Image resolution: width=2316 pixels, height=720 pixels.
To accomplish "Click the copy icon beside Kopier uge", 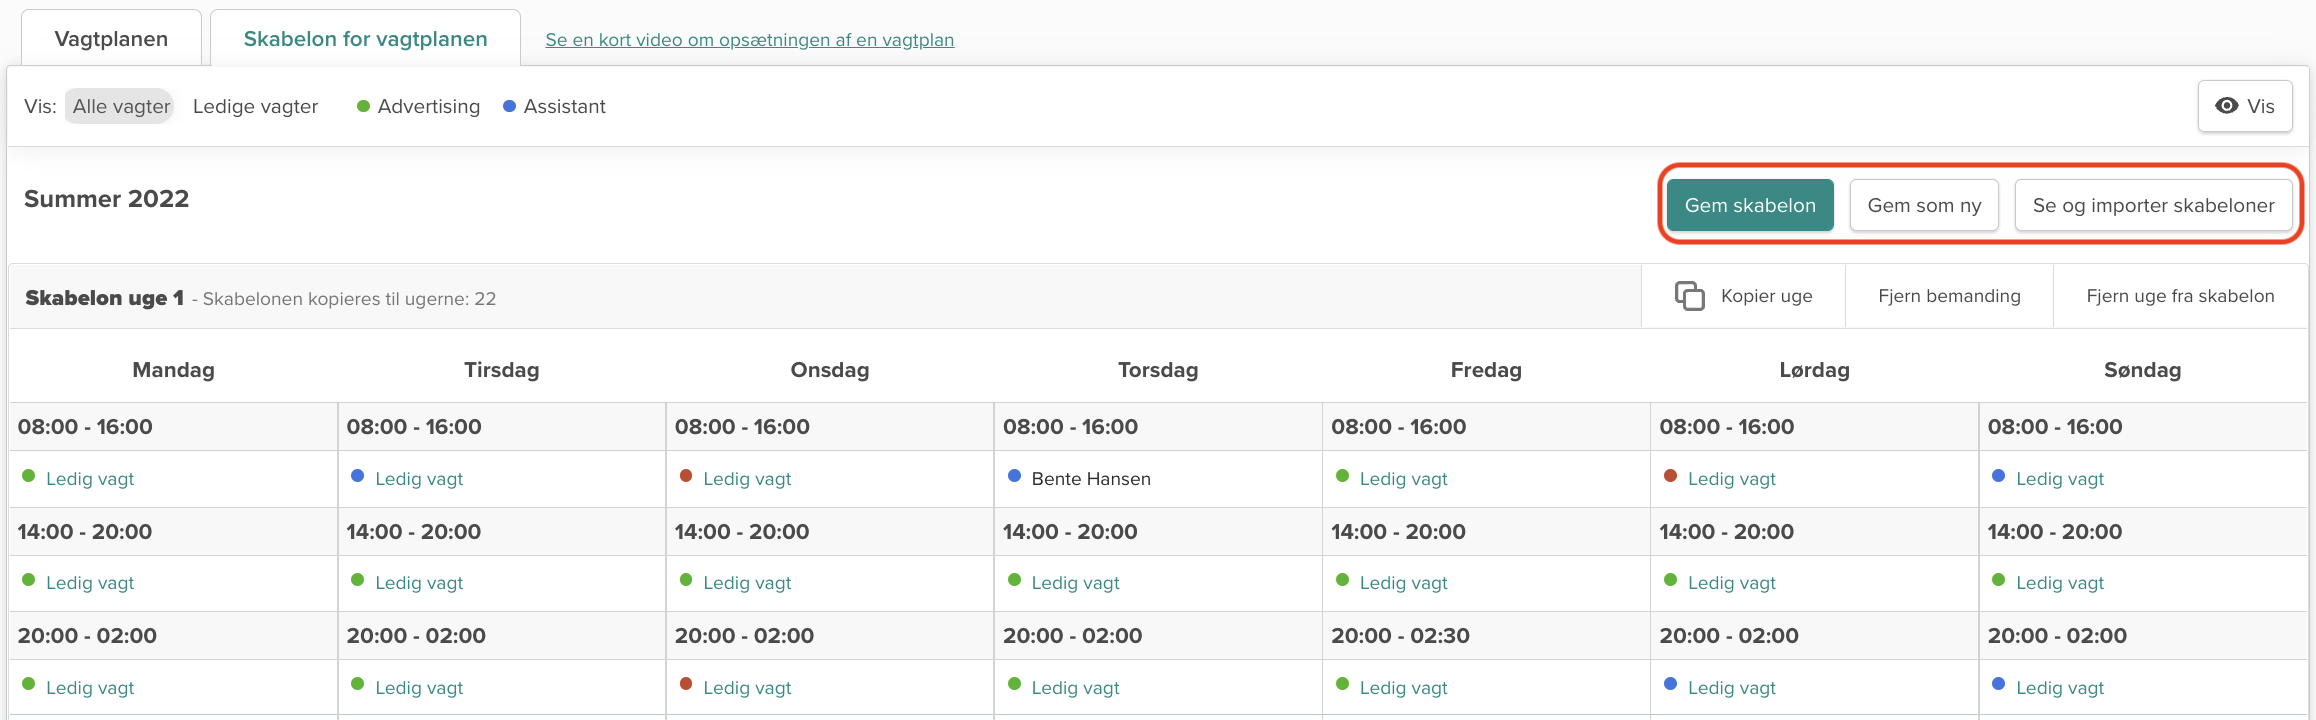I will pos(1689,296).
